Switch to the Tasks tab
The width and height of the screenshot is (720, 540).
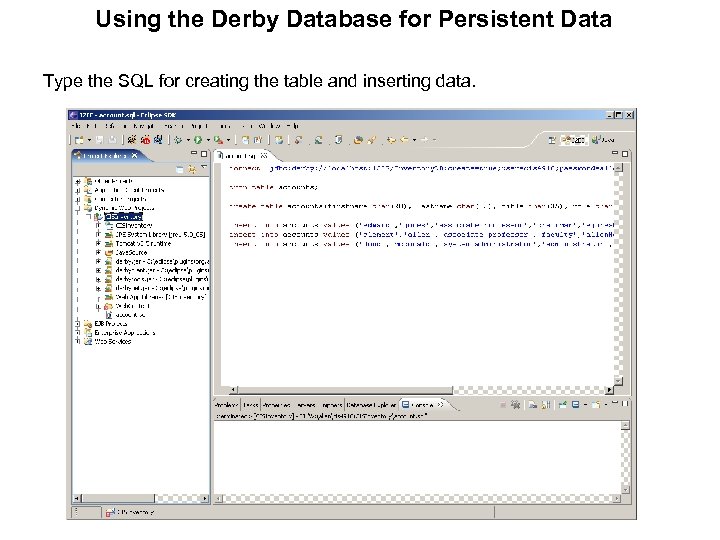point(251,405)
